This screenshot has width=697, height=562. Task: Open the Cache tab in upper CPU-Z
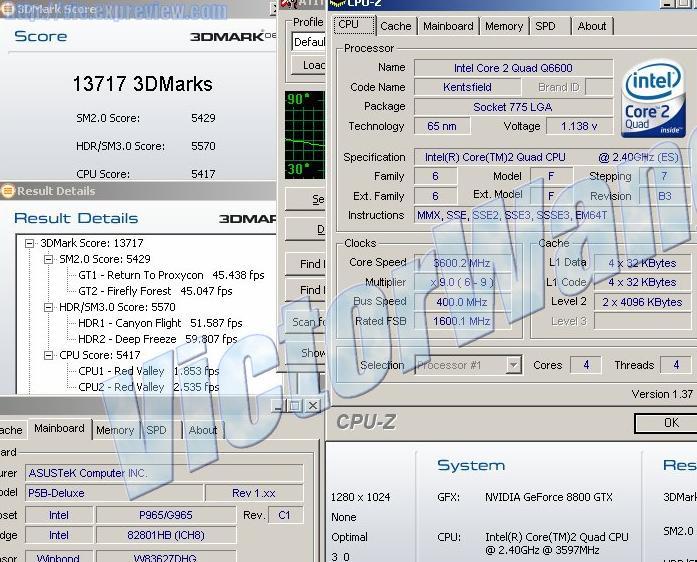[x=396, y=26]
